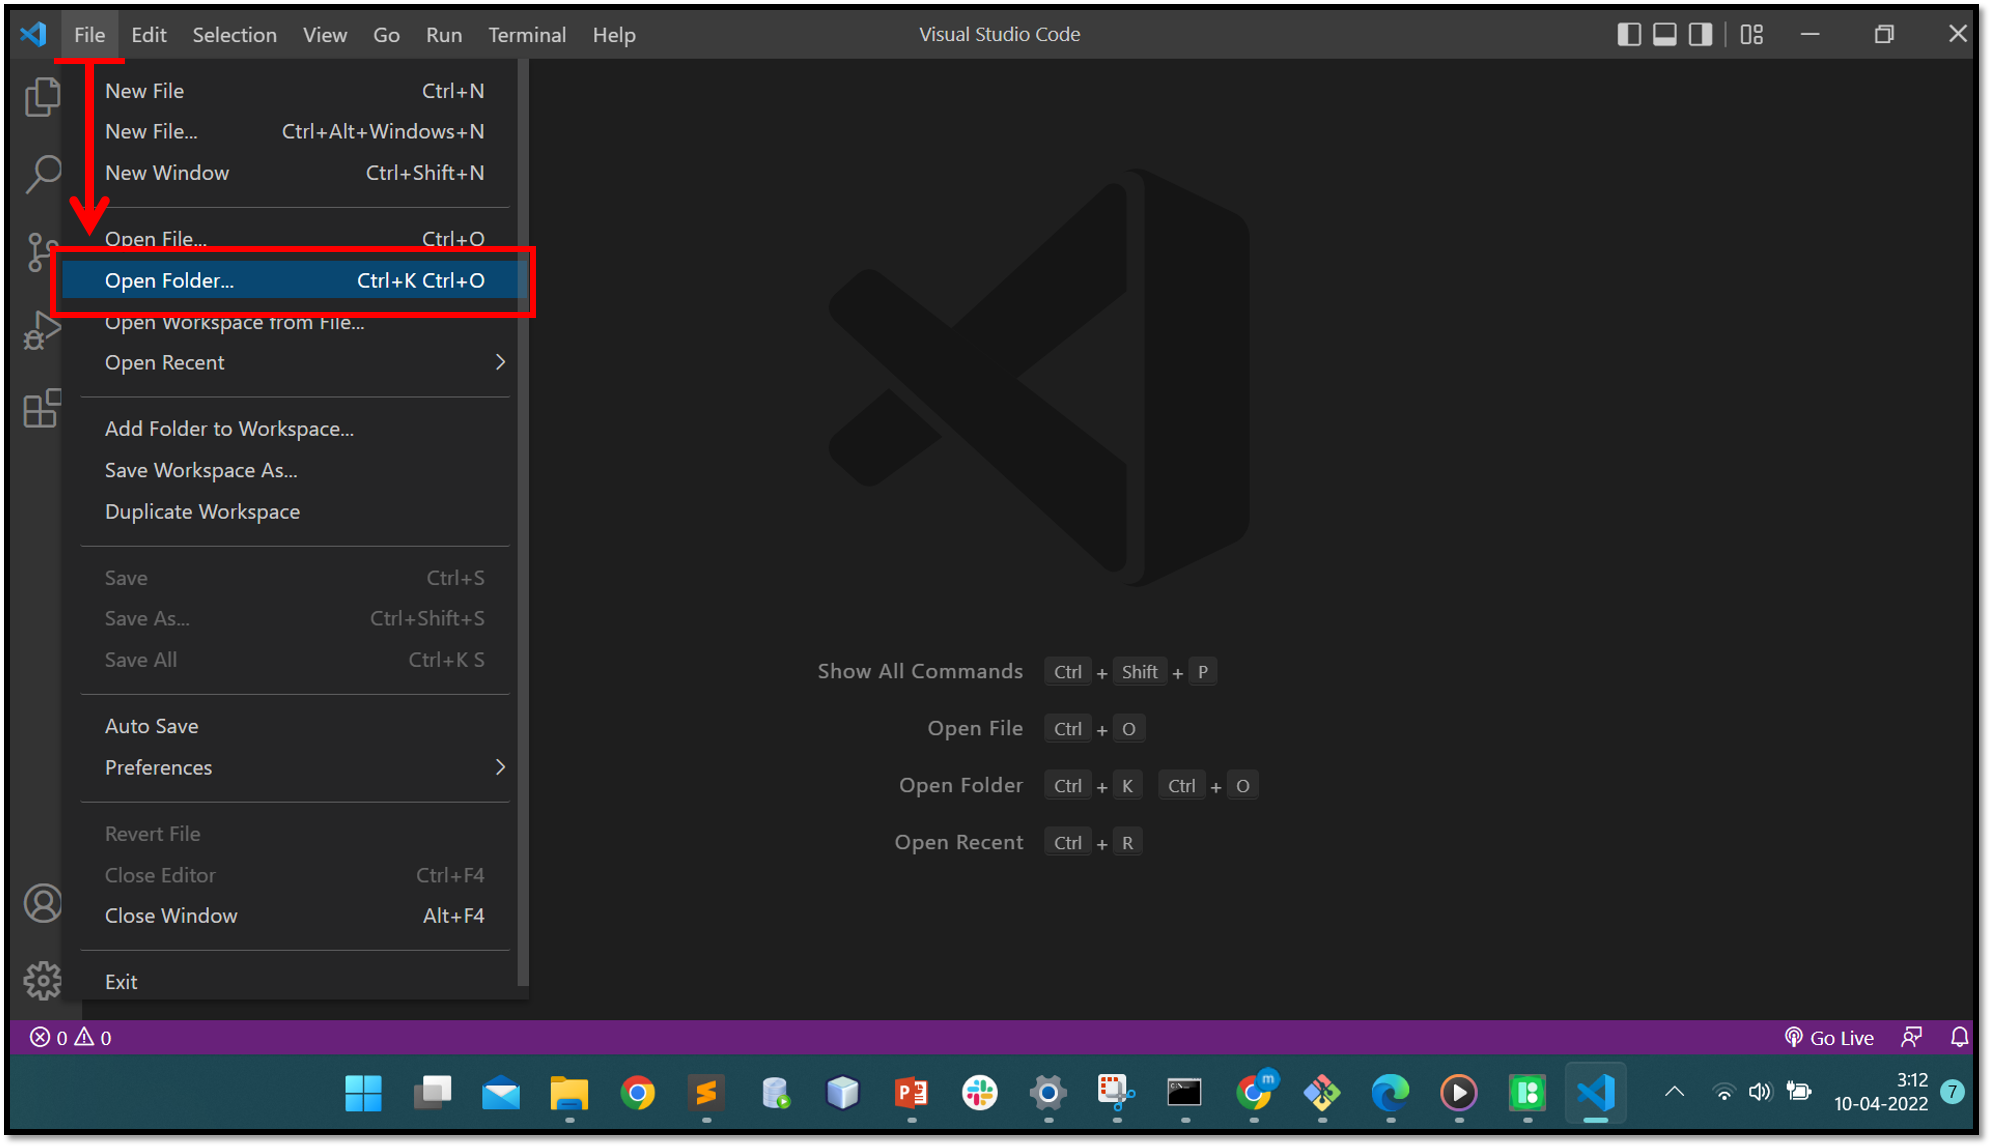Viewport: 1992px width, 1148px height.
Task: Open Sublime Text on taskbar
Action: [706, 1093]
